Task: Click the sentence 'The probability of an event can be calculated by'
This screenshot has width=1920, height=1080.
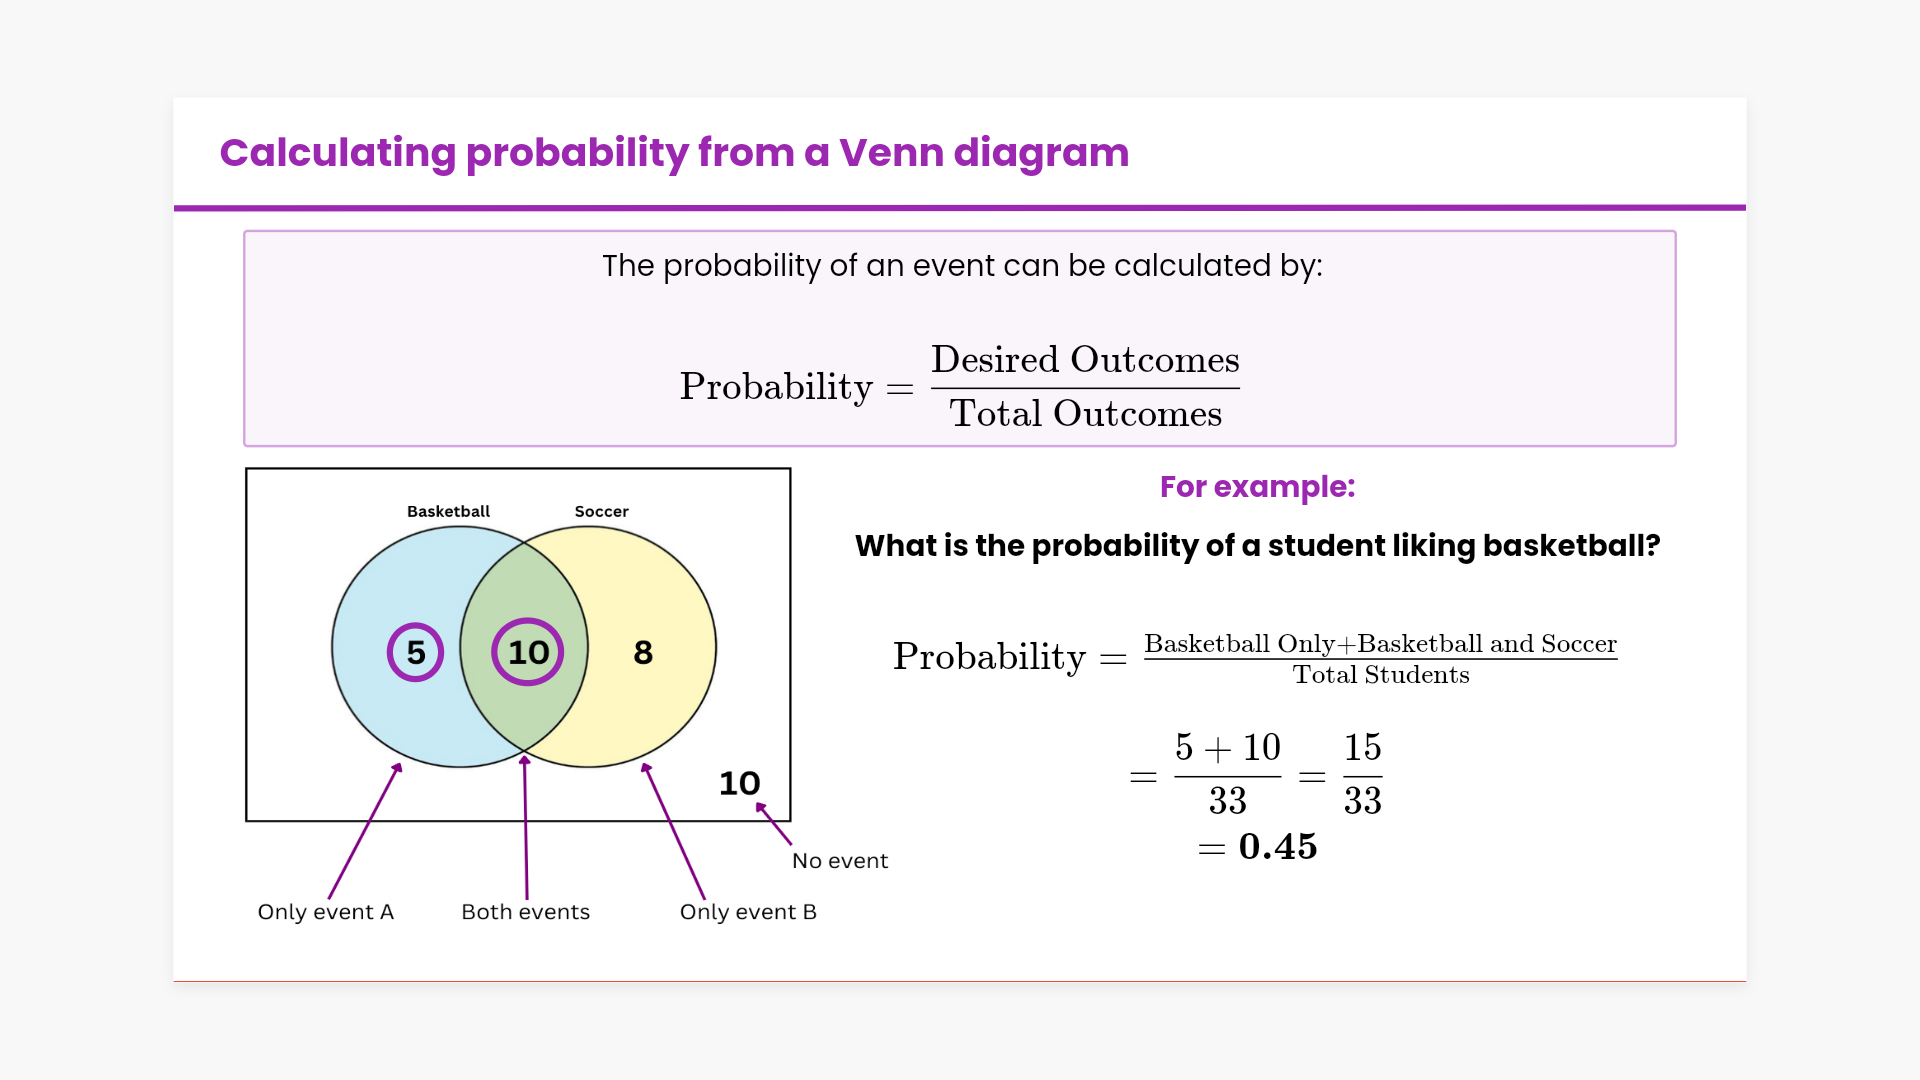Action: [961, 266]
